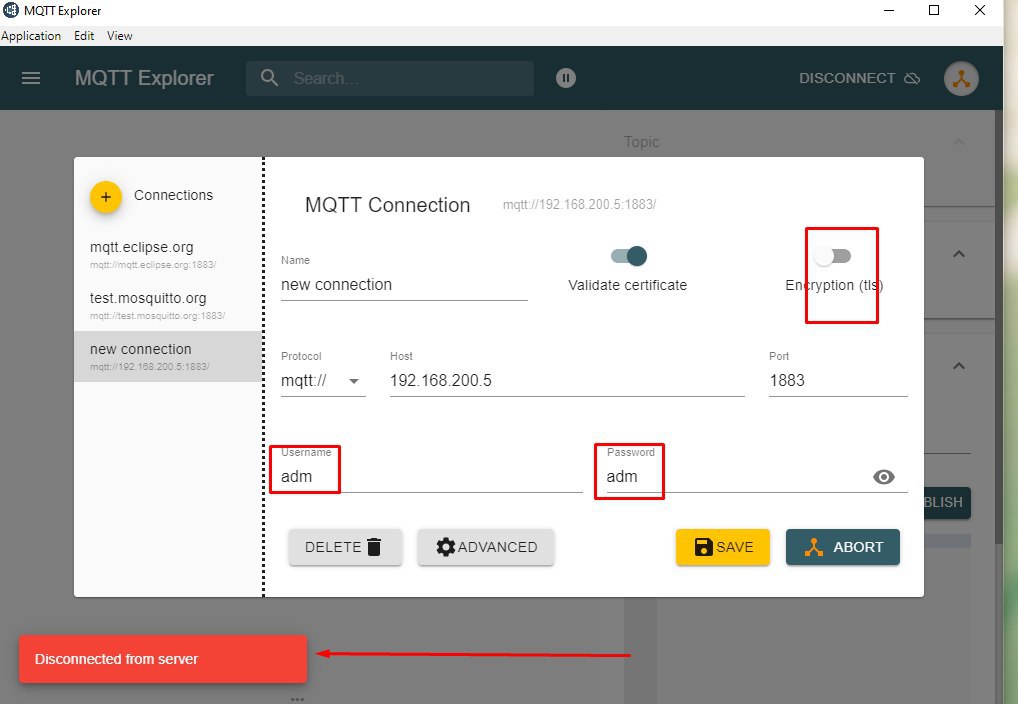This screenshot has width=1018, height=704.
Task: Click the Disconnected from server notification
Action: pos(162,659)
